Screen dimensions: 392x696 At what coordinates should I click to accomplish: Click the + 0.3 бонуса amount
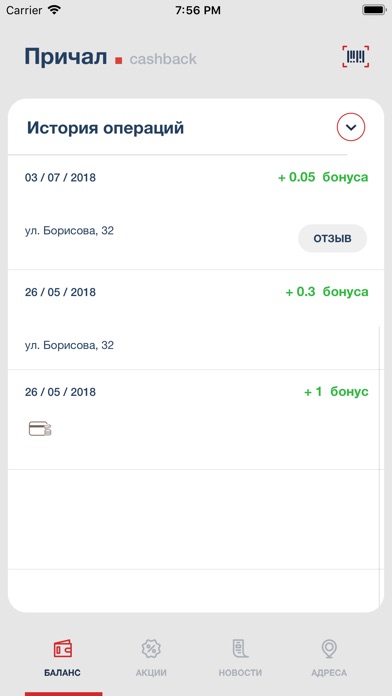click(327, 292)
